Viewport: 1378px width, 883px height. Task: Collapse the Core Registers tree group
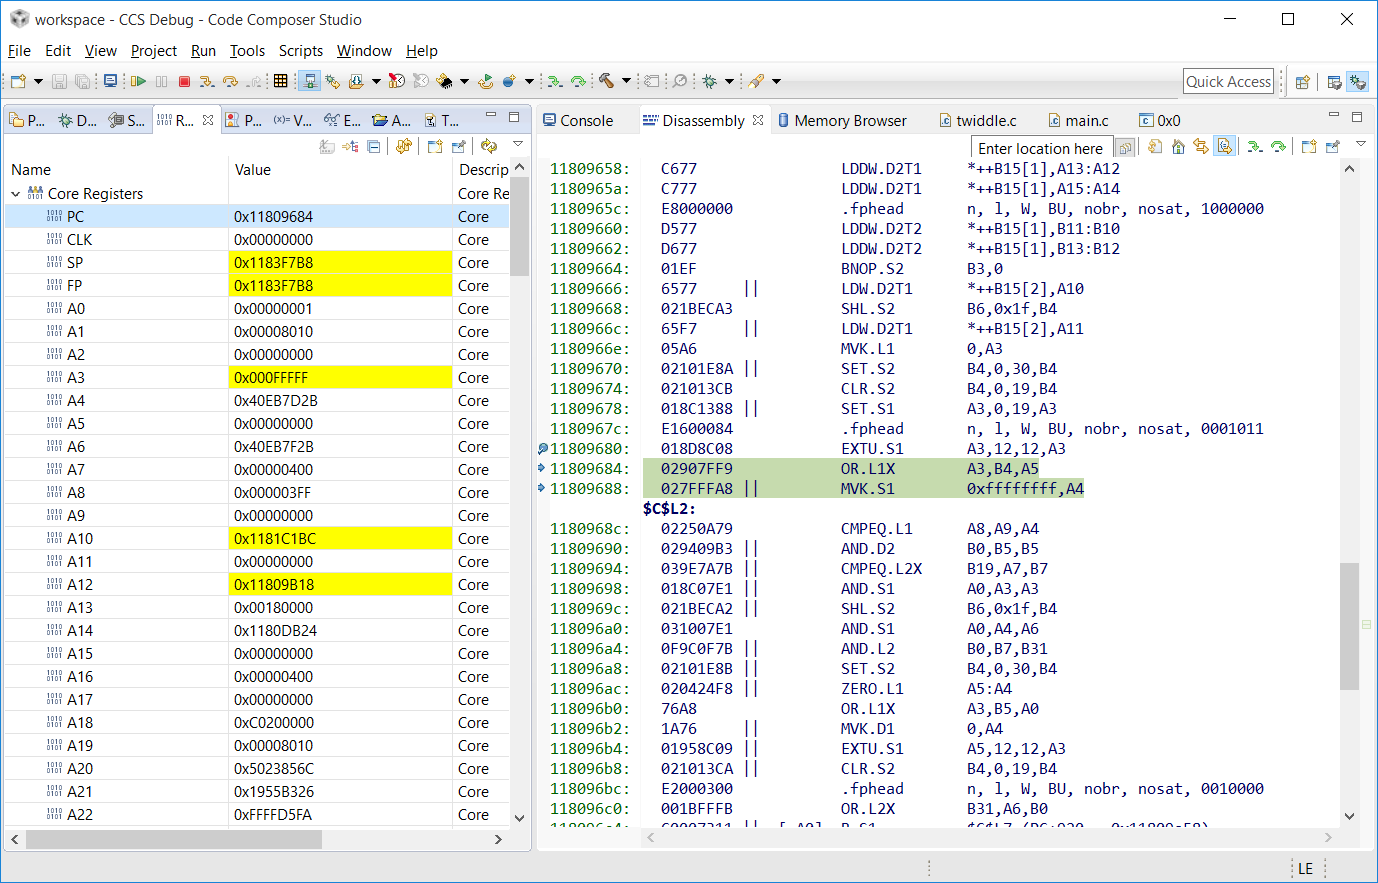(15, 194)
